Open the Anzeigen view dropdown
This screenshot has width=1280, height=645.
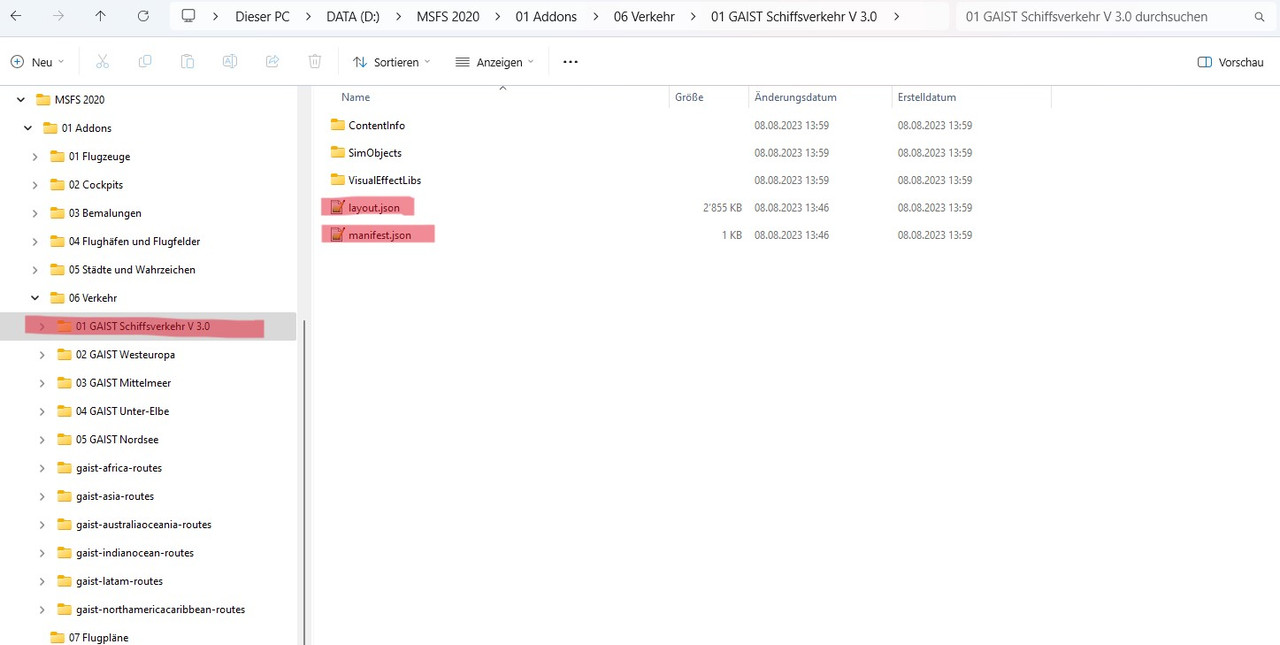point(495,62)
